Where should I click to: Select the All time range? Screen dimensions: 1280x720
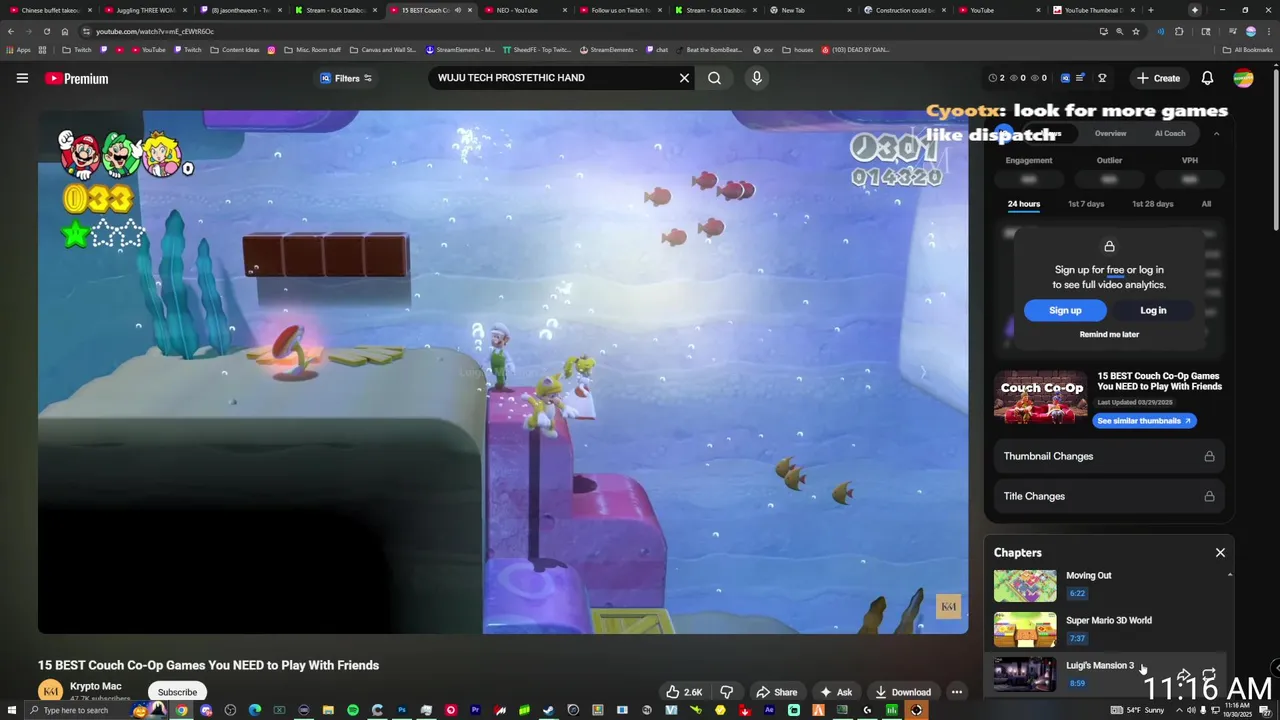(1206, 204)
